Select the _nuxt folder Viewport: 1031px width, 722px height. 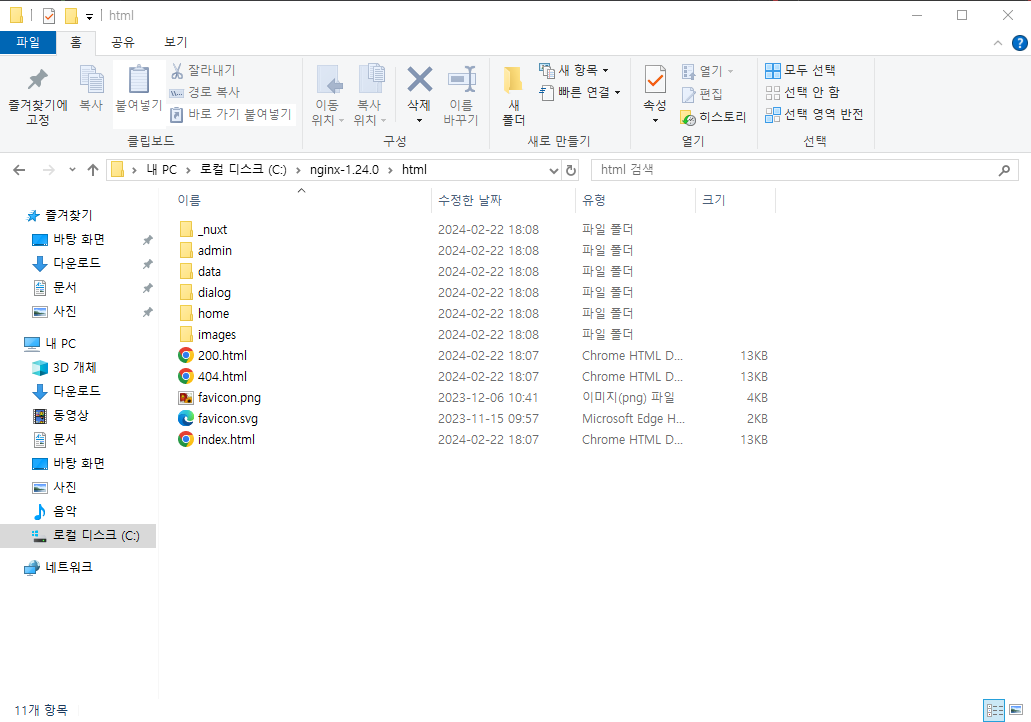212,229
